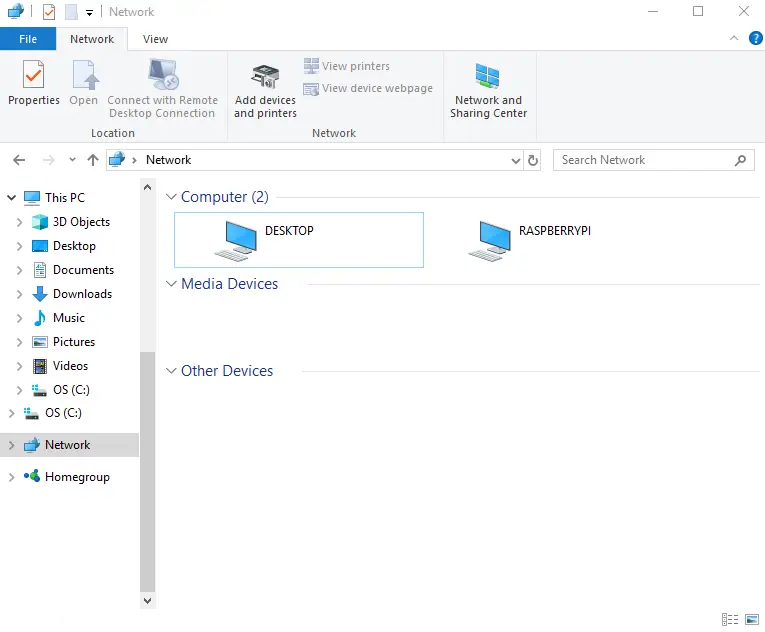
Task: Collapse the Computer (2) group
Action: coord(171,197)
